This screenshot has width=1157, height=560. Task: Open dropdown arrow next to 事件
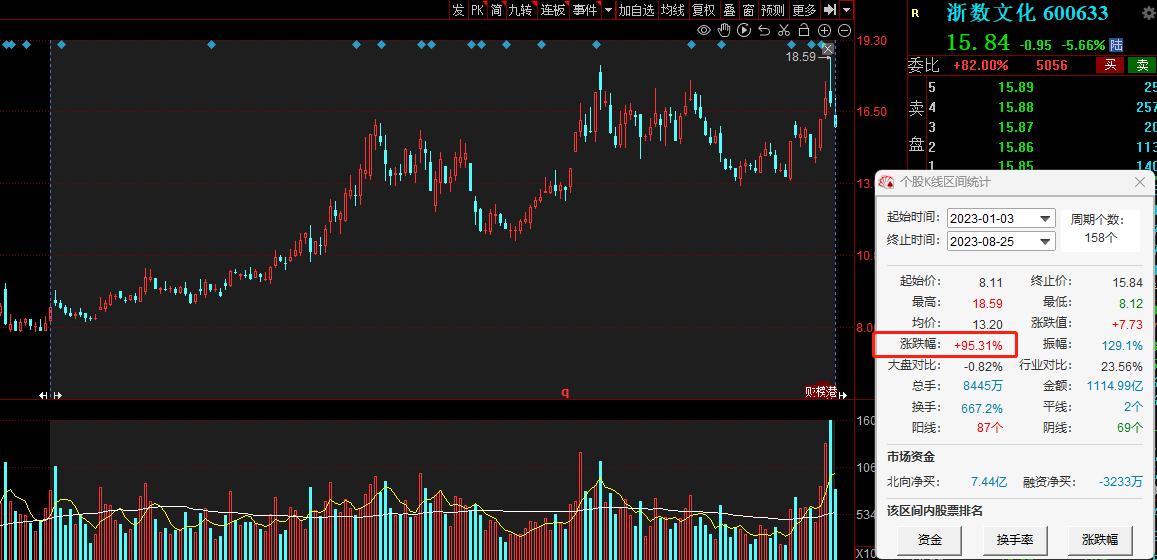pyautogui.click(x=608, y=10)
